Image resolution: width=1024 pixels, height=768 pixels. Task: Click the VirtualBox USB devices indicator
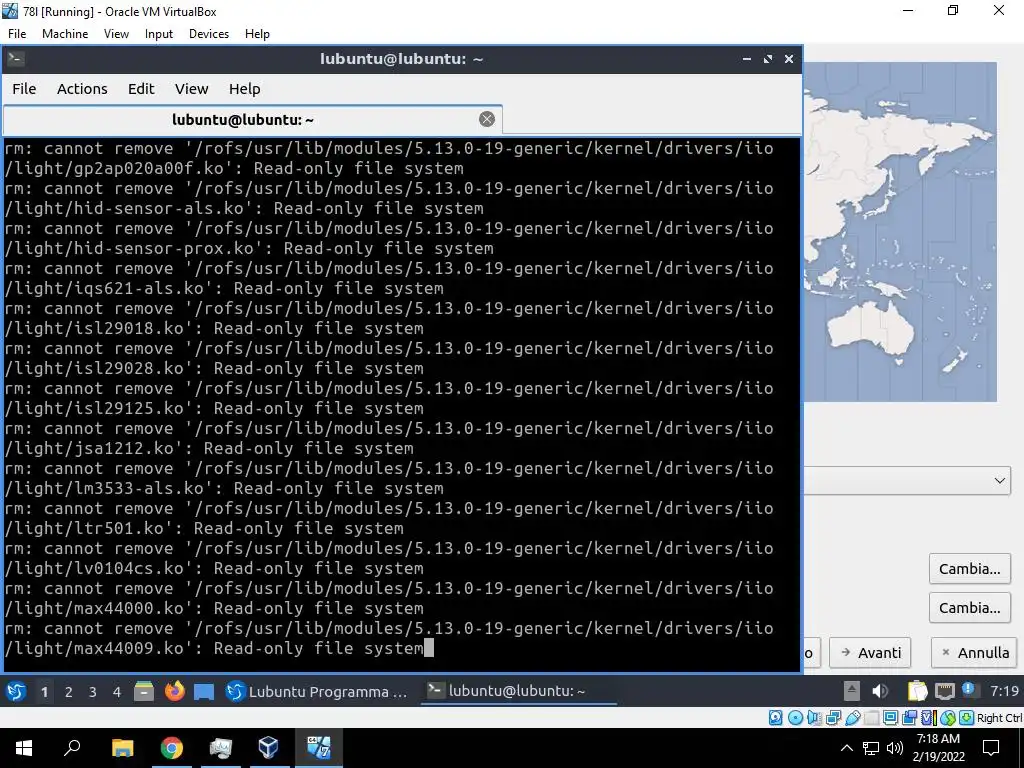[852, 718]
